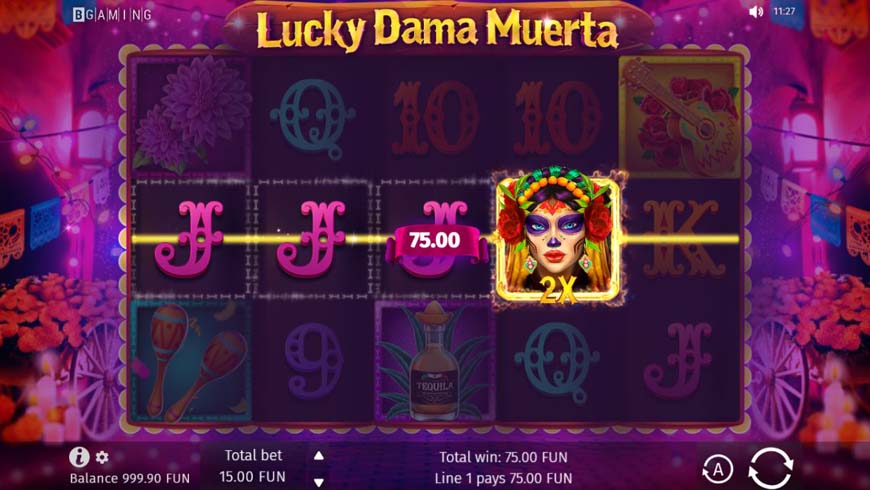Screen dimensions: 870x490
Task: Click the Dama Muerta 2X wild symbol
Action: coord(558,238)
